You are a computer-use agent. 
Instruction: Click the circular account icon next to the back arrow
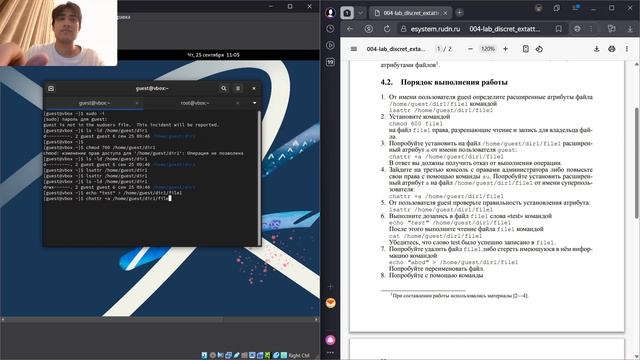(x=369, y=29)
